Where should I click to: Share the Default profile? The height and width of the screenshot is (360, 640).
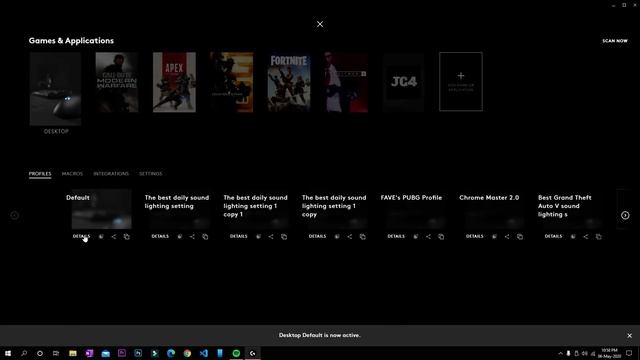coord(114,236)
